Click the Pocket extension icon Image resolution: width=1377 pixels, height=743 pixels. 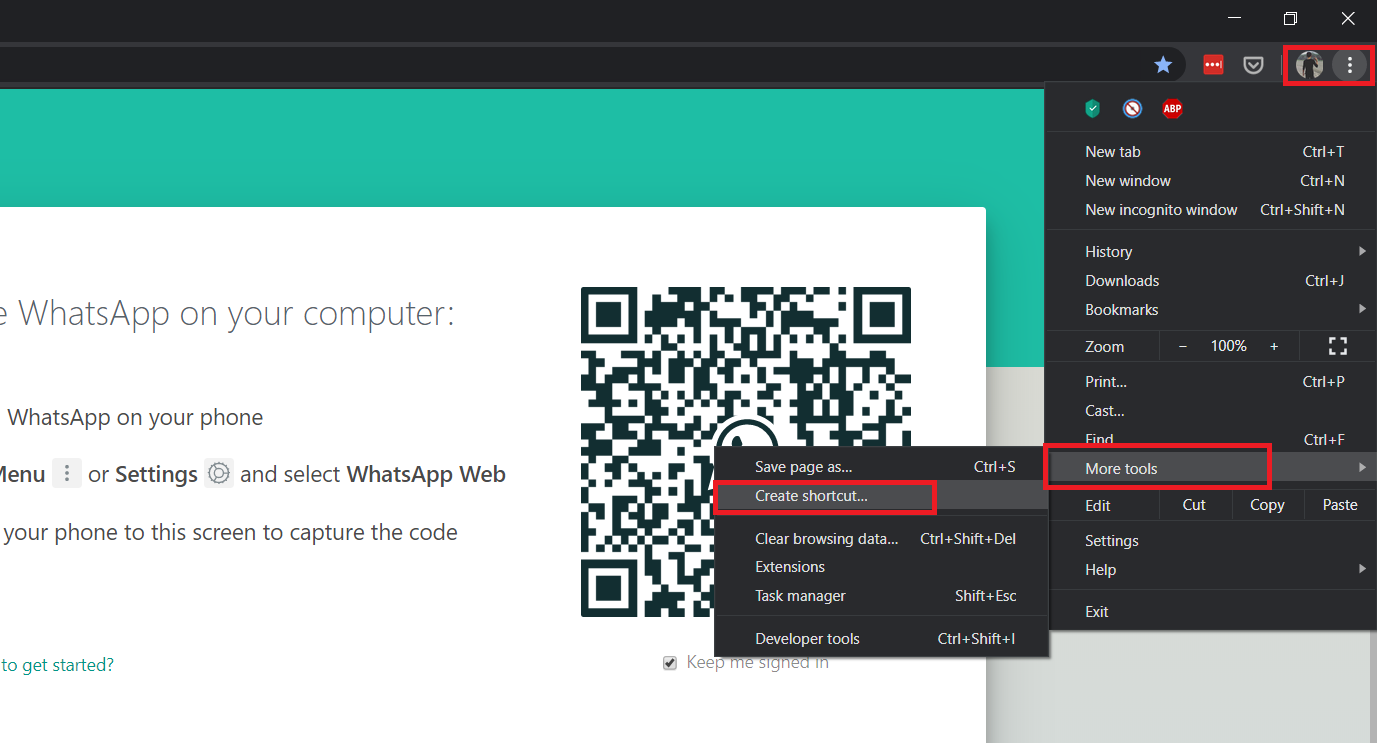pos(1253,65)
